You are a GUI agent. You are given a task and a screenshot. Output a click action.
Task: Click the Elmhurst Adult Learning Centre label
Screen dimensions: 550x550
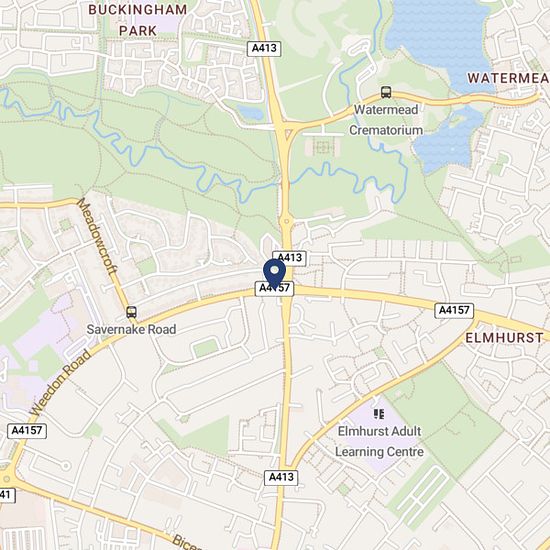coord(379,441)
